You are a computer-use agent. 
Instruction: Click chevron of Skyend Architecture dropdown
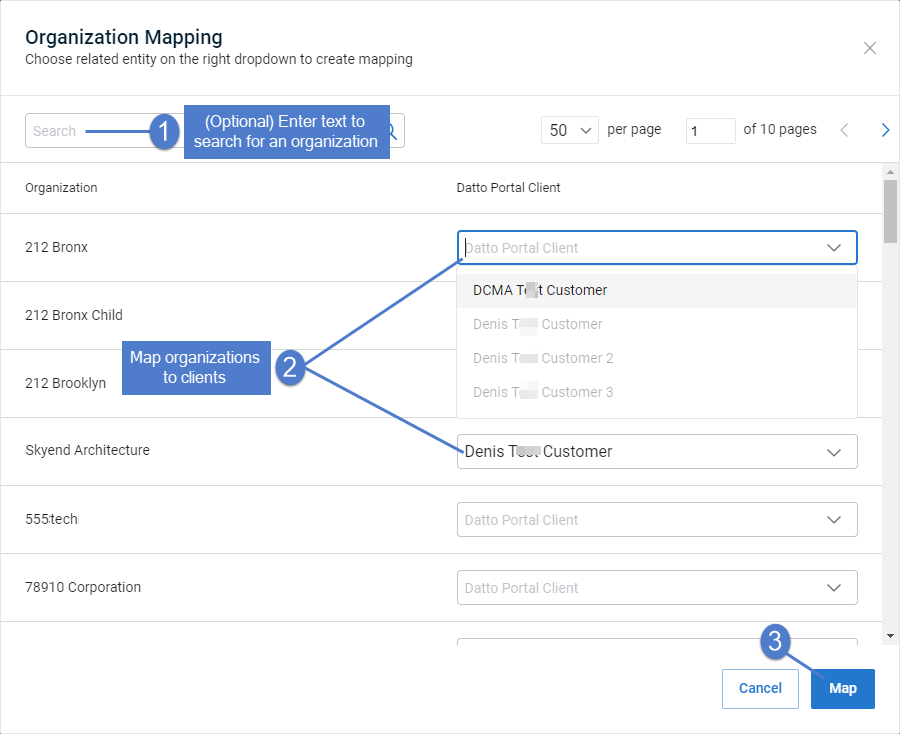pos(833,452)
